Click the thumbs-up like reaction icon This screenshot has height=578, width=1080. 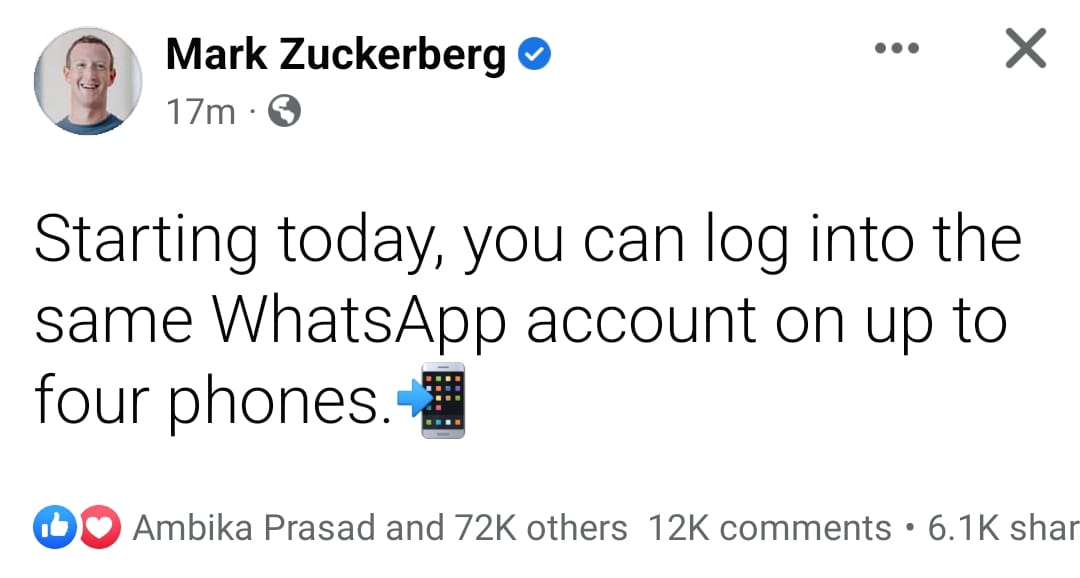click(57, 527)
